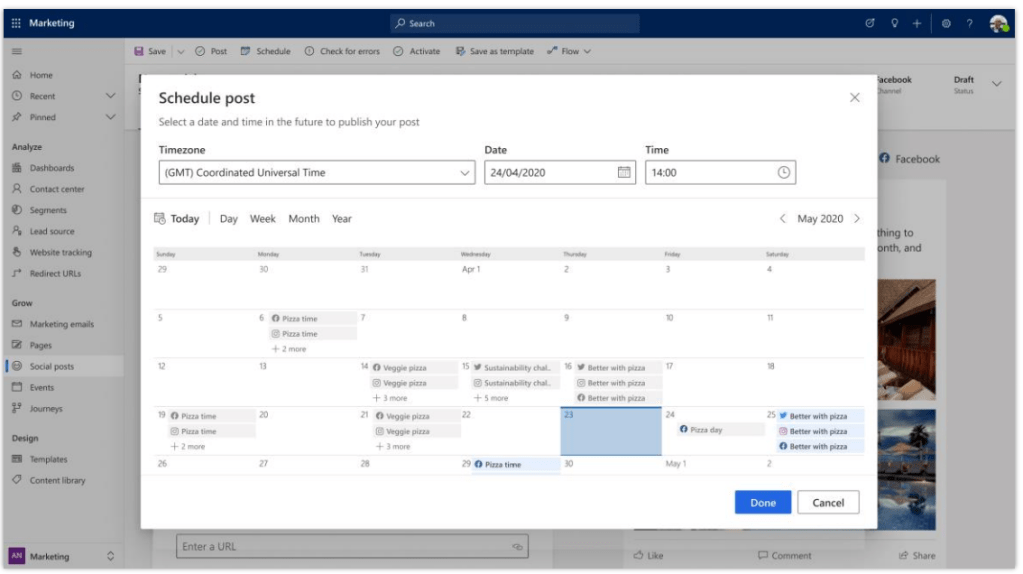Select the 'Pizza day' post on 24th

pyautogui.click(x=705, y=430)
